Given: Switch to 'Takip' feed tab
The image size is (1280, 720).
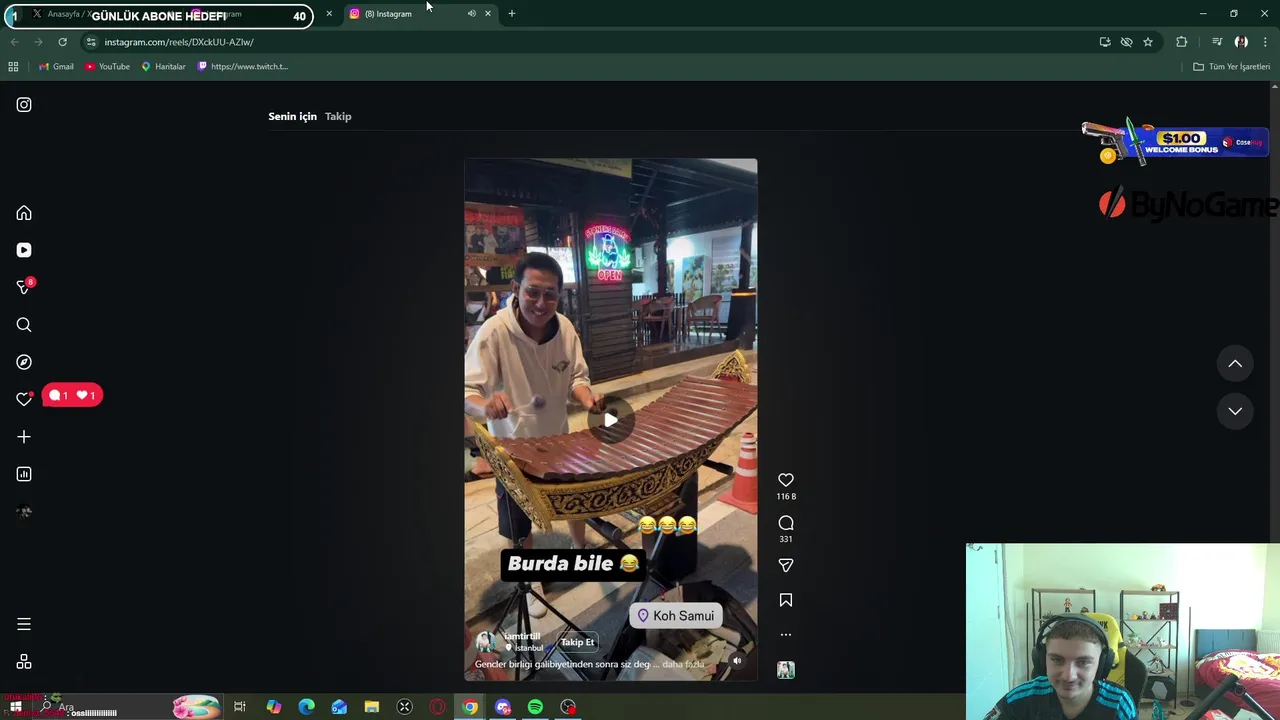Looking at the screenshot, I should point(338,116).
